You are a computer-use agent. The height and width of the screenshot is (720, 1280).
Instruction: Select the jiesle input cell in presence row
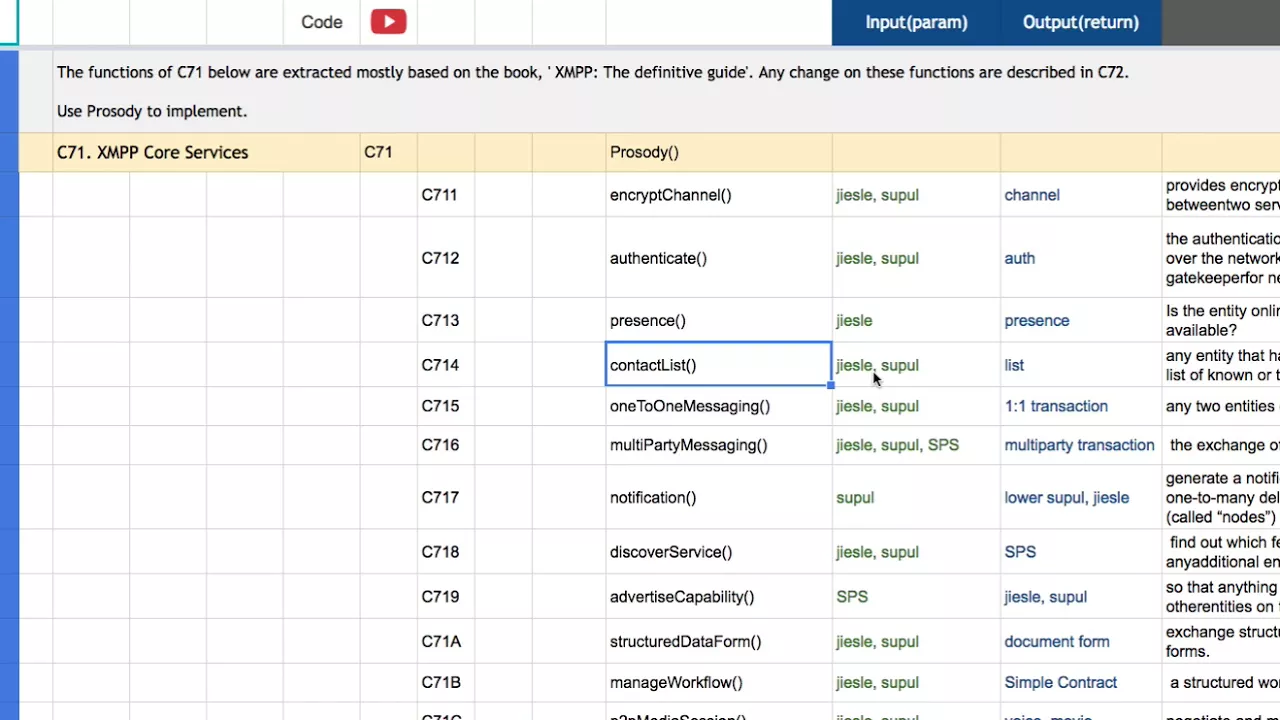click(916, 320)
